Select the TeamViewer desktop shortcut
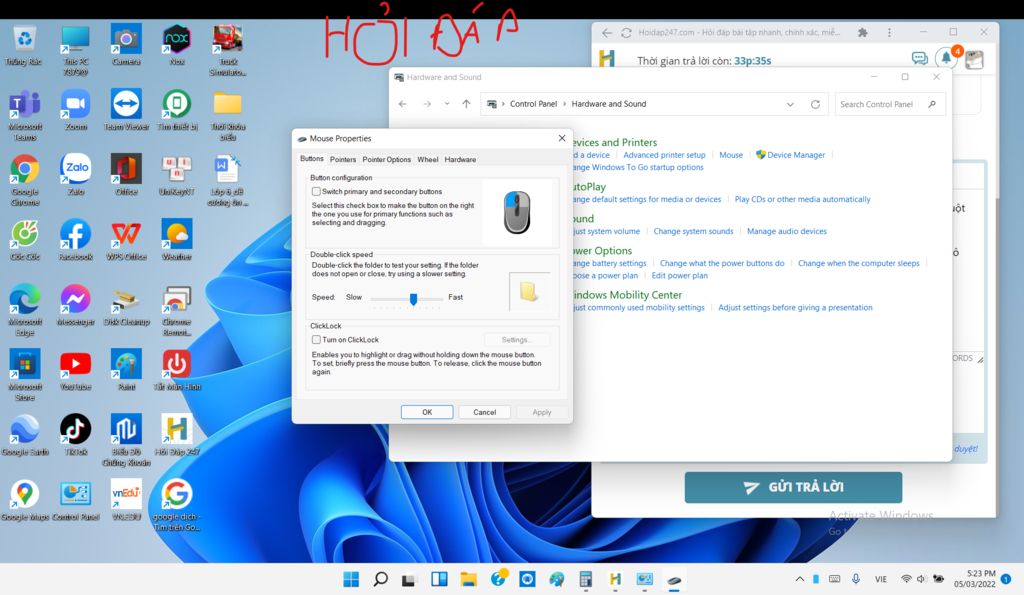1024x595 pixels. click(126, 111)
